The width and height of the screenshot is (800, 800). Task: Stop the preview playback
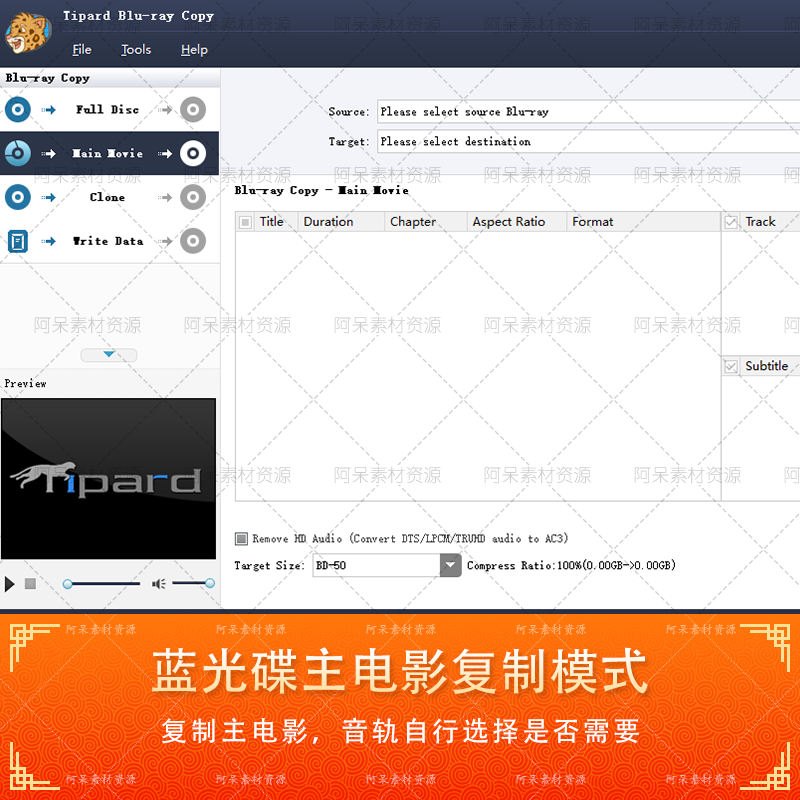(x=30, y=583)
